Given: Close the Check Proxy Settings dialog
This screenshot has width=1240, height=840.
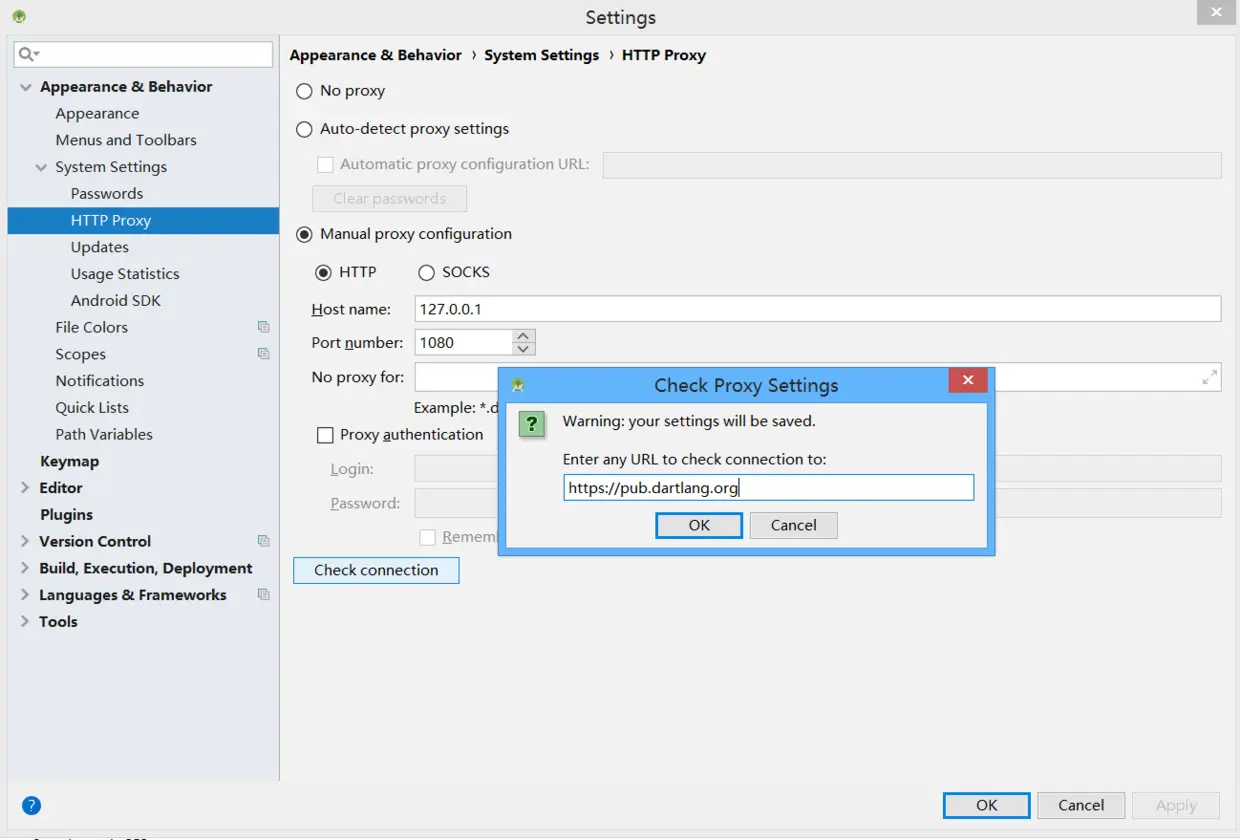Looking at the screenshot, I should 968,380.
